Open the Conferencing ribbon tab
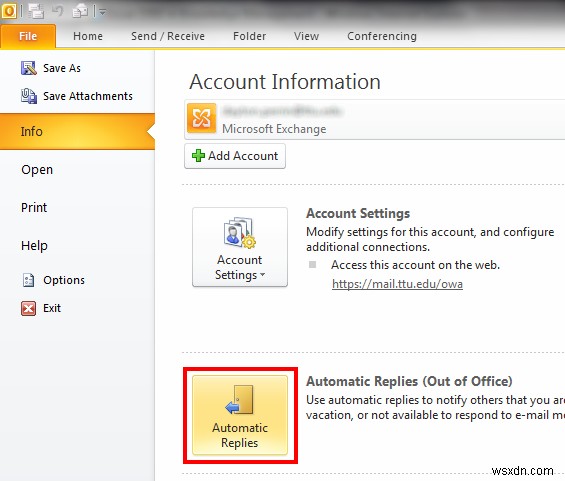Viewport: 565px width, 481px height. [x=382, y=36]
